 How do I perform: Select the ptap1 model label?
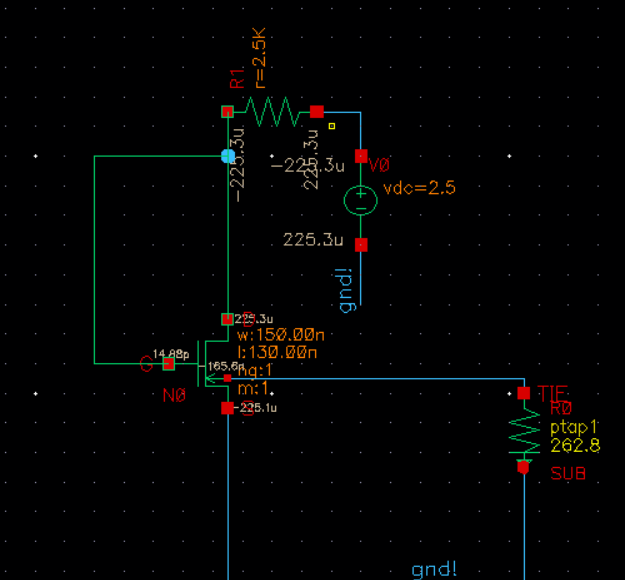click(x=574, y=427)
